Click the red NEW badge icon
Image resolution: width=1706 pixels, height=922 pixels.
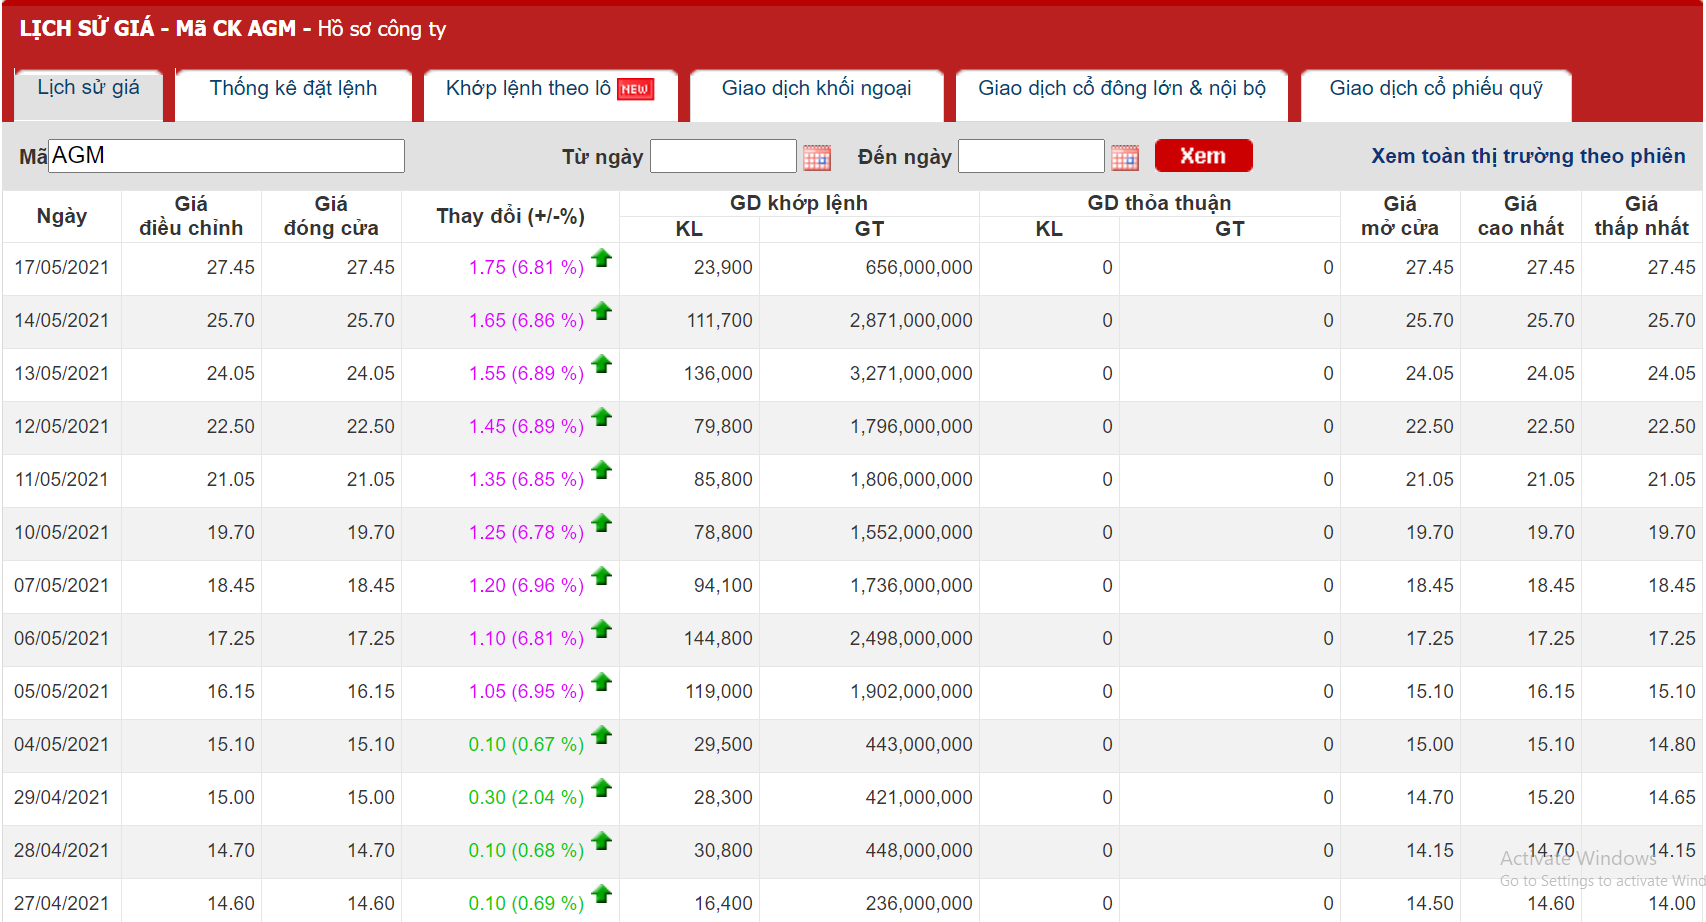[x=635, y=89]
